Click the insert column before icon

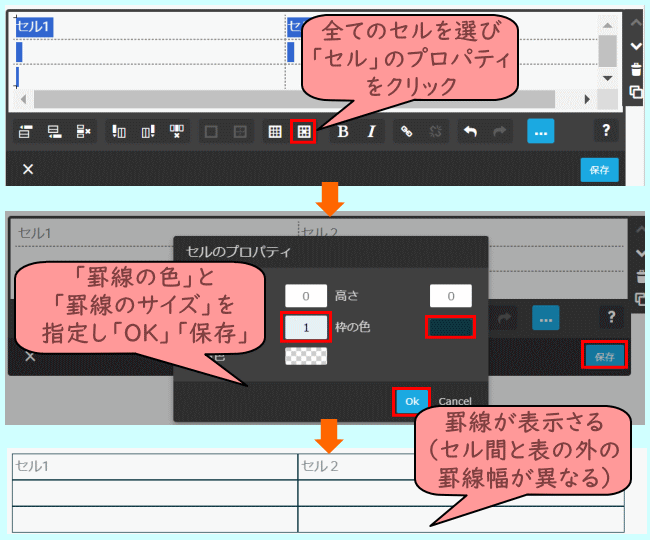(119, 132)
